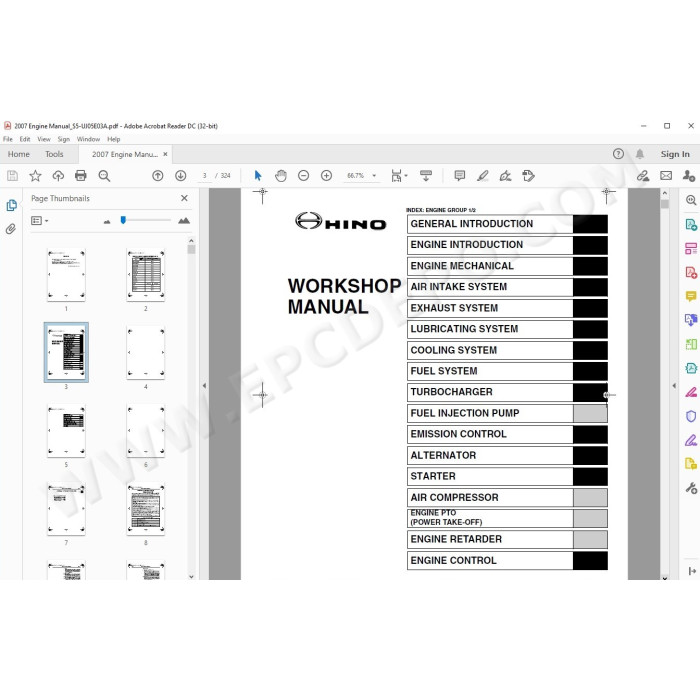Switch to the Tools tab
The image size is (700, 700).
click(x=54, y=154)
